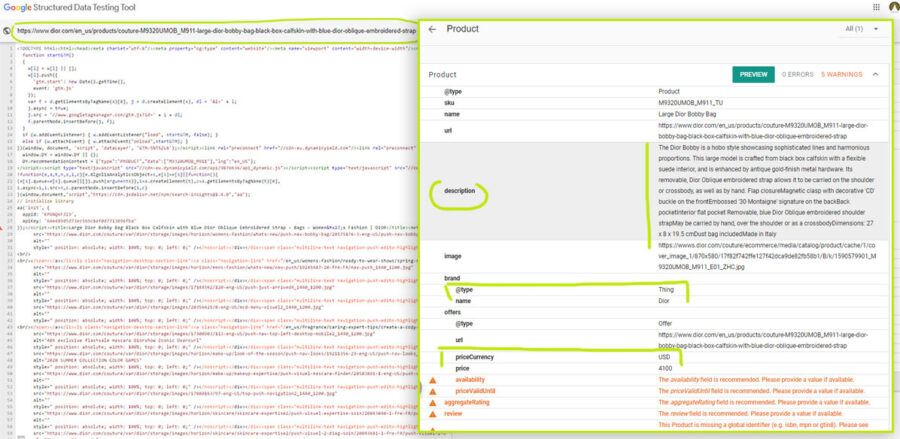Click the PREVIEW button
Viewport: 900px width, 439px height.
pyautogui.click(x=753, y=75)
